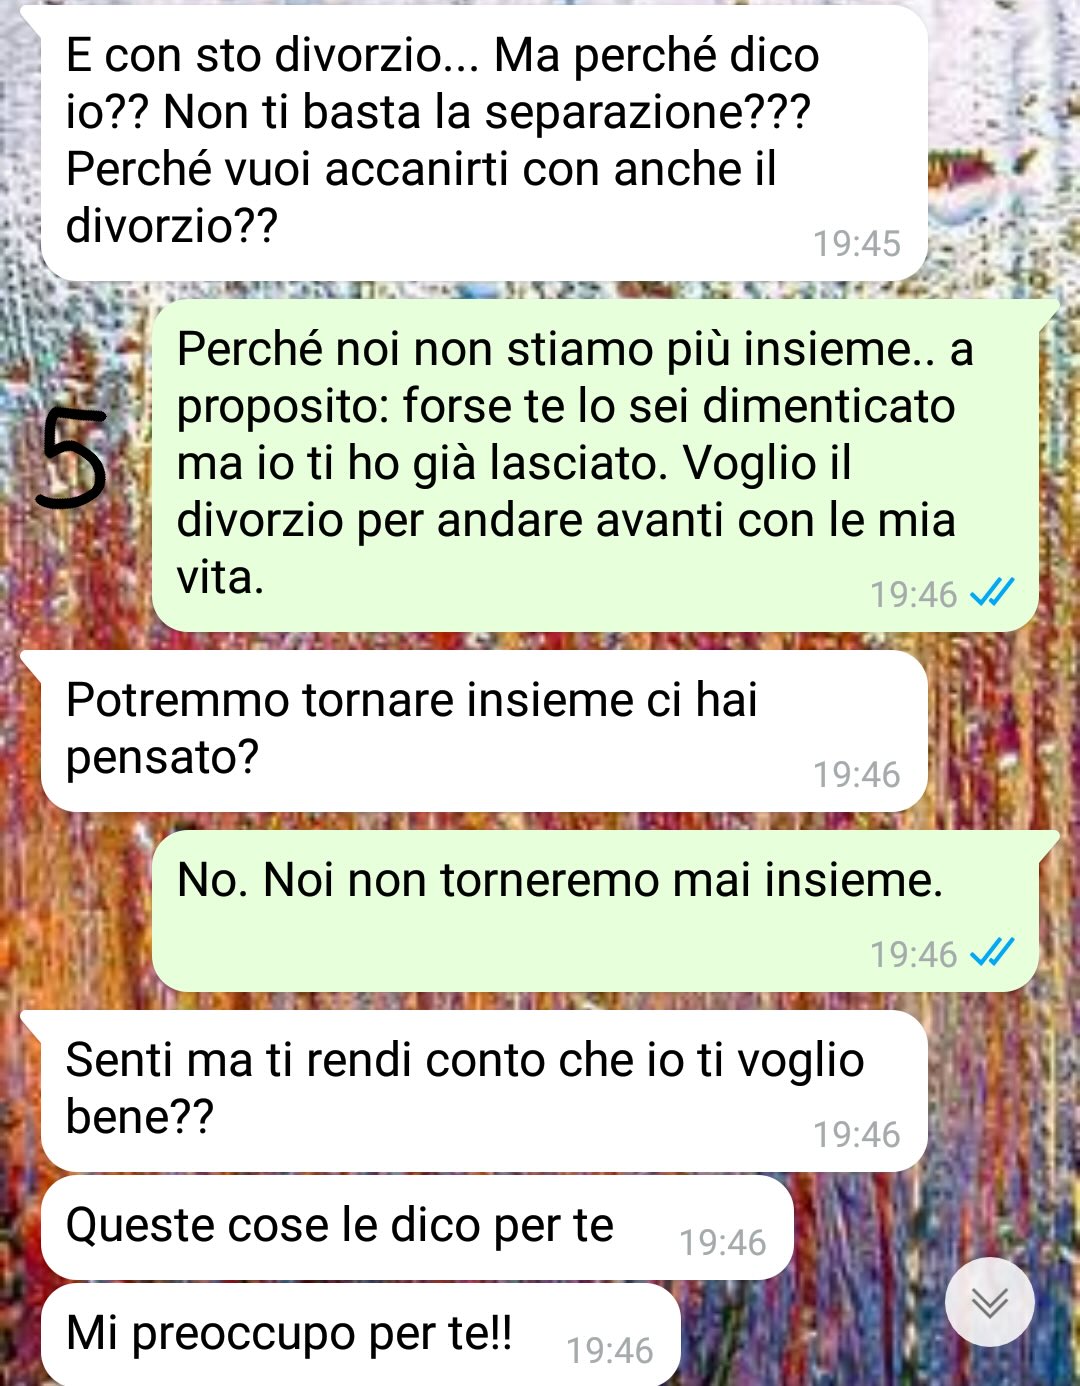Tap 19:46 timestamp on 'ti voglio bene??' bubble
This screenshot has height=1386, width=1080.
857,1134
